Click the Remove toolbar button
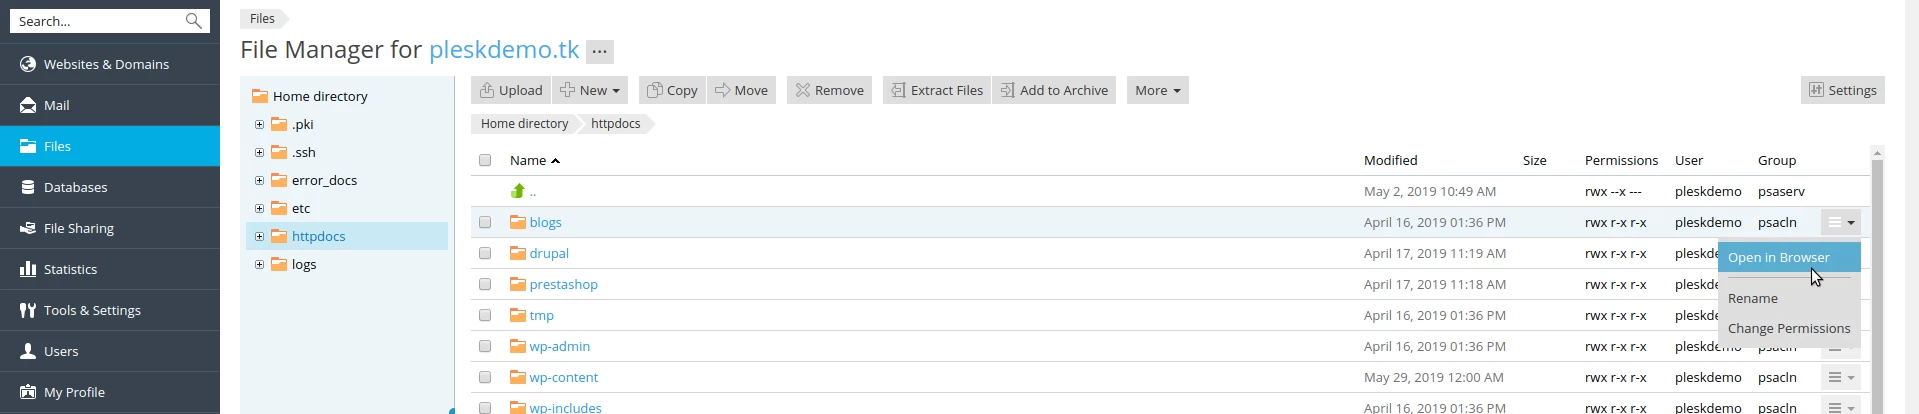 click(x=830, y=90)
